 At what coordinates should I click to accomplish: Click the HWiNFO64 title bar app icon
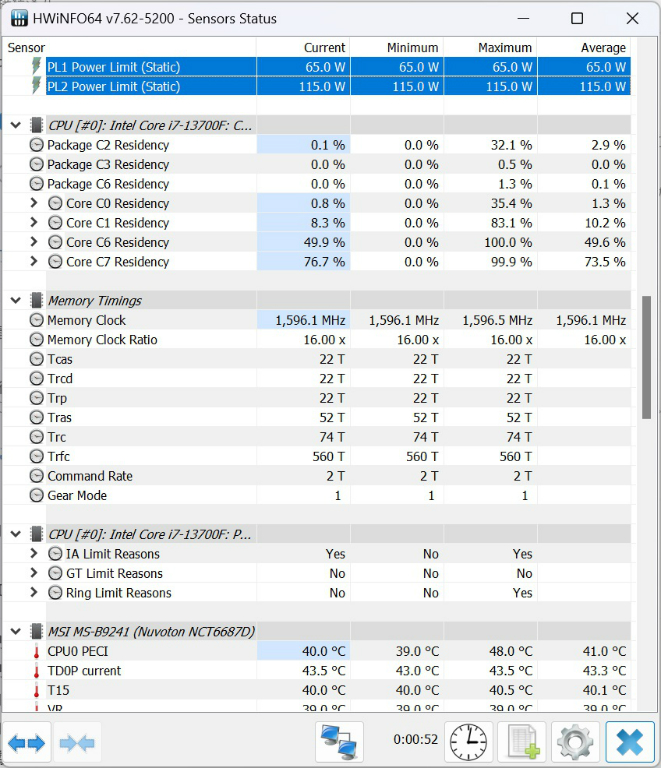[x=19, y=19]
